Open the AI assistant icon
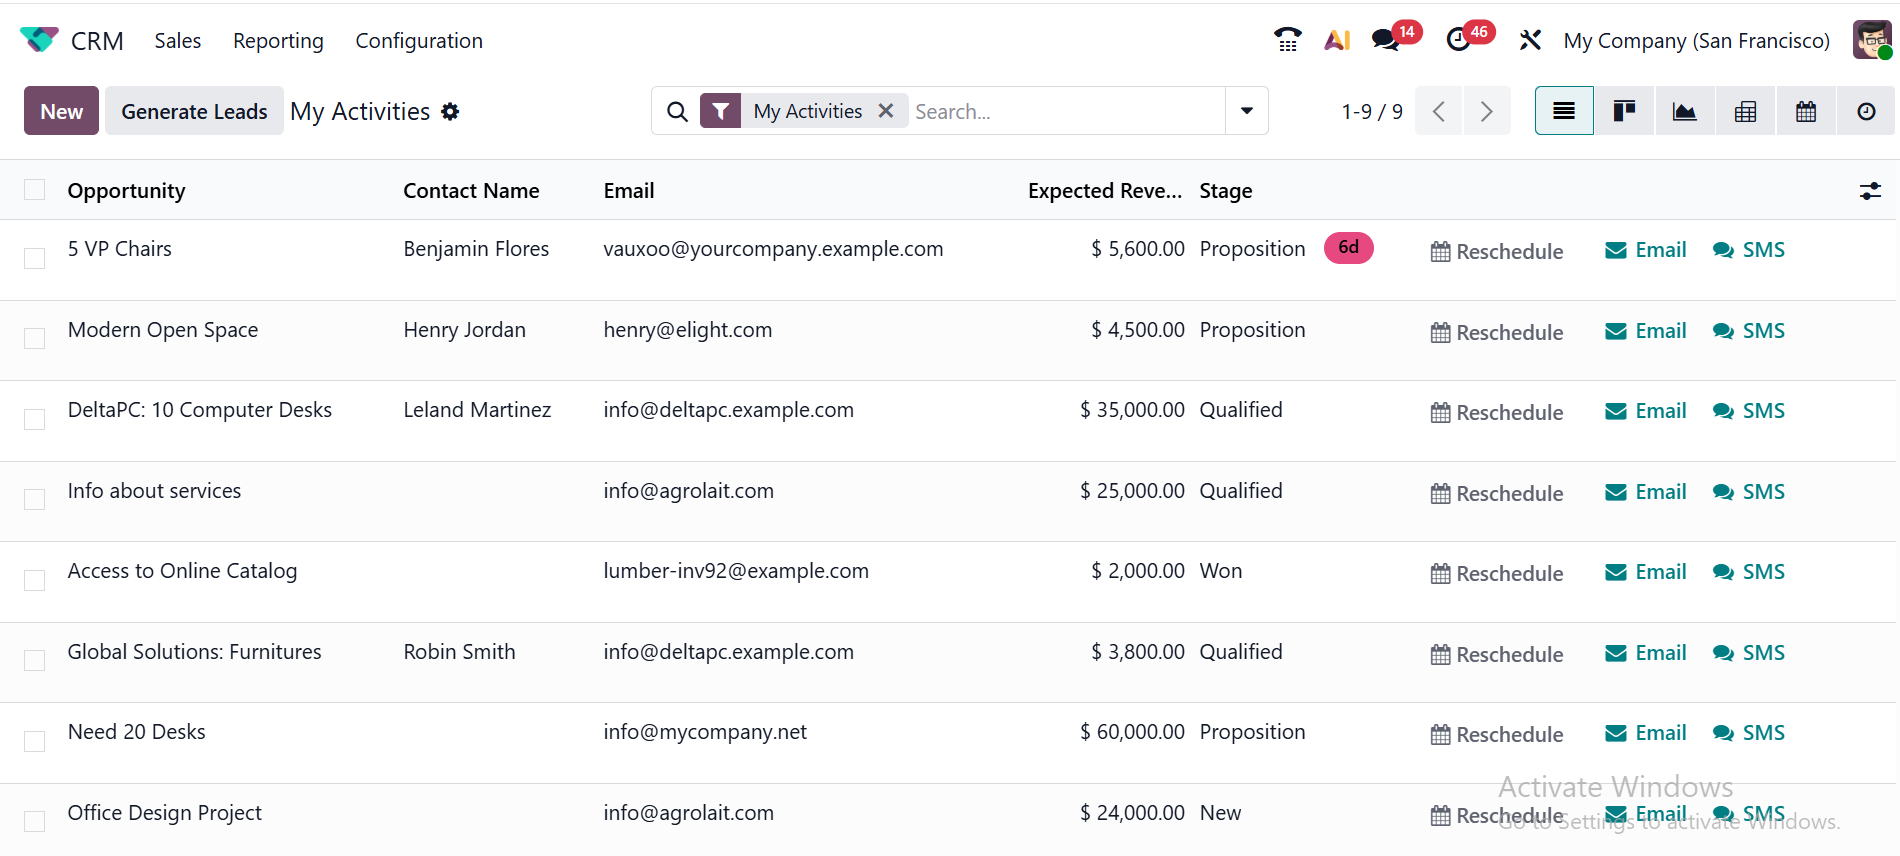 coord(1337,40)
